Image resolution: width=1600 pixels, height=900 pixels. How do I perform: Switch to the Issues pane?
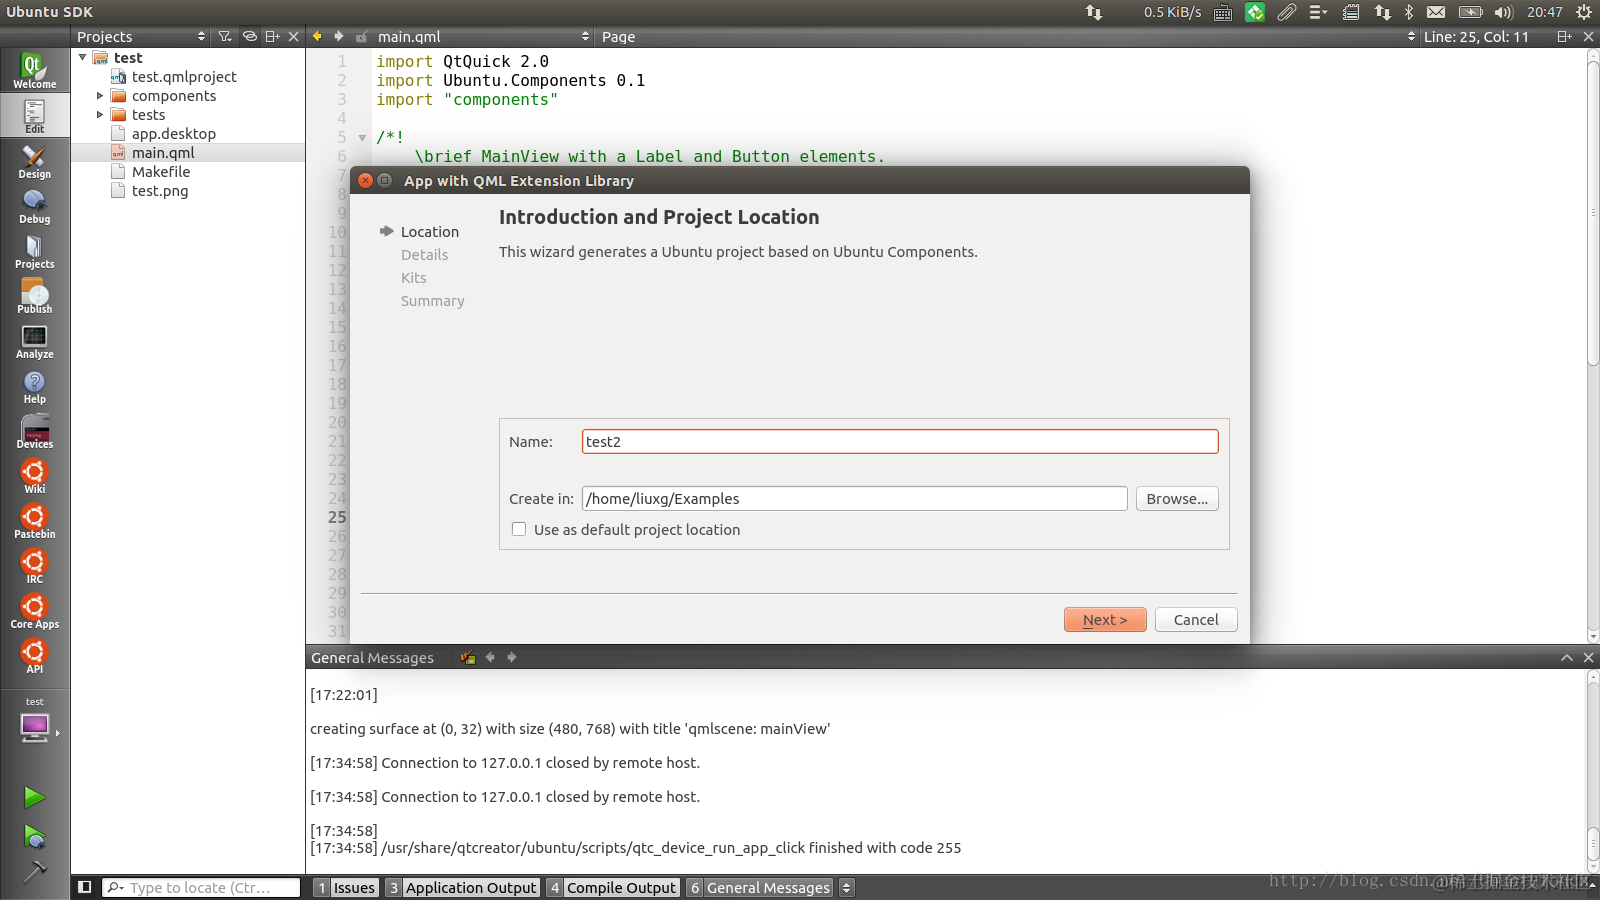tap(346, 887)
